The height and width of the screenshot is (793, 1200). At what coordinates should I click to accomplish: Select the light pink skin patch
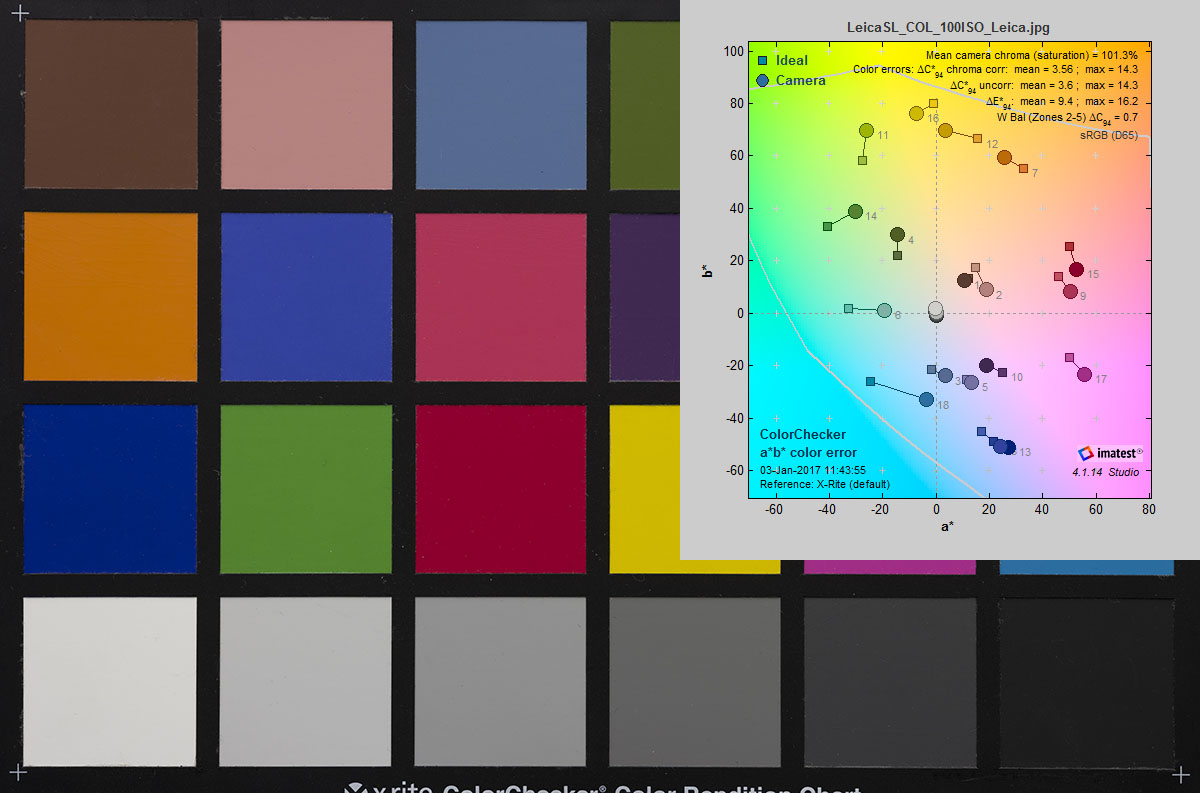point(305,104)
